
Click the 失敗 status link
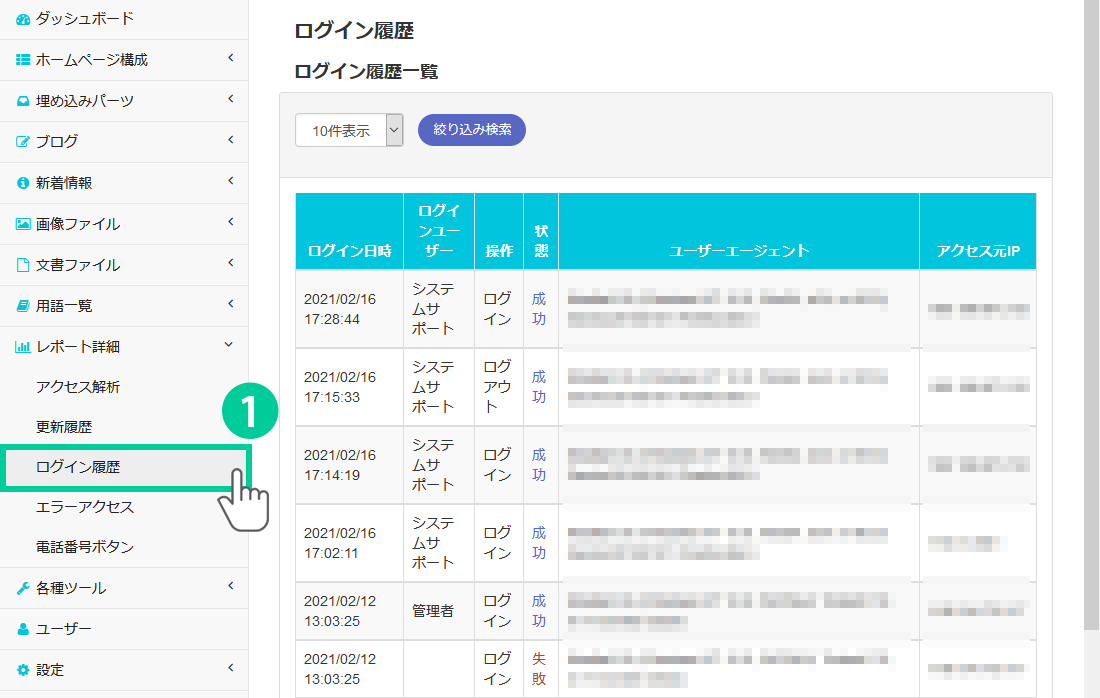coord(539,669)
